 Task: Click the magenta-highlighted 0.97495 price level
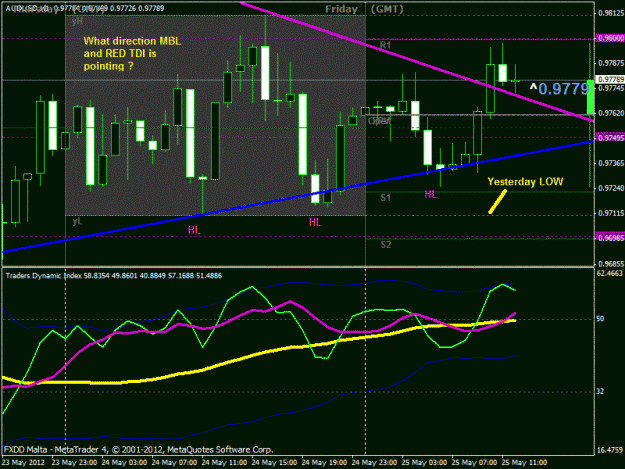click(x=610, y=138)
